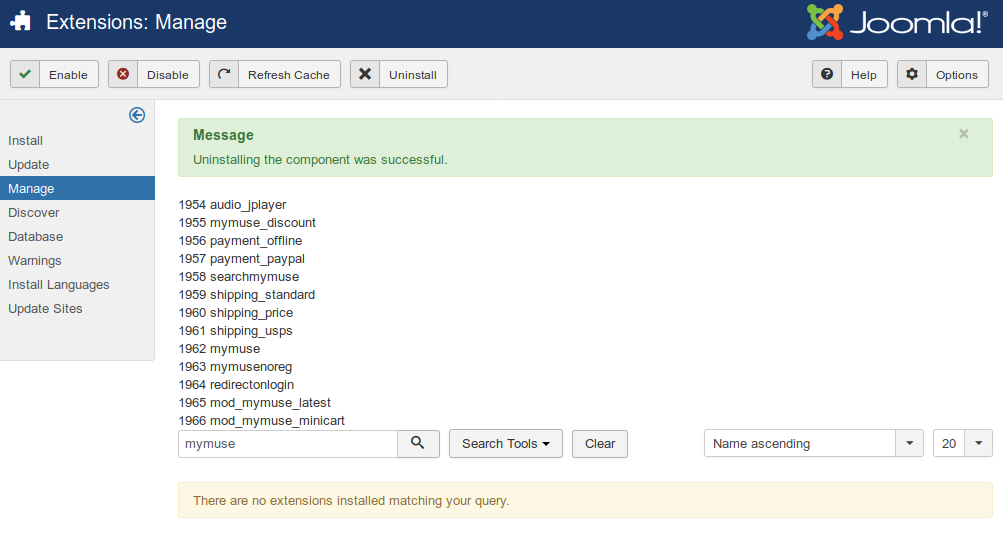This screenshot has height=553, width=1003.
Task: Click the Uninstall X icon
Action: (365, 74)
